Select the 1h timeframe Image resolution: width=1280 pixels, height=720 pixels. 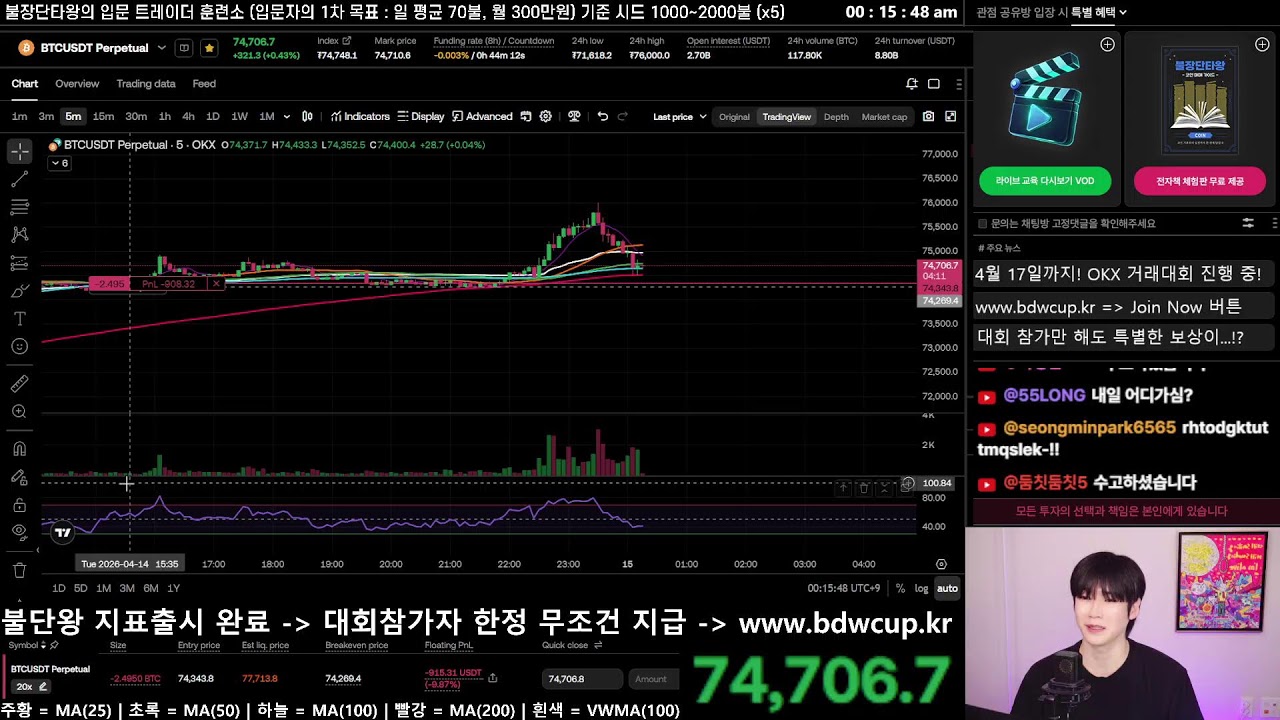[x=164, y=116]
